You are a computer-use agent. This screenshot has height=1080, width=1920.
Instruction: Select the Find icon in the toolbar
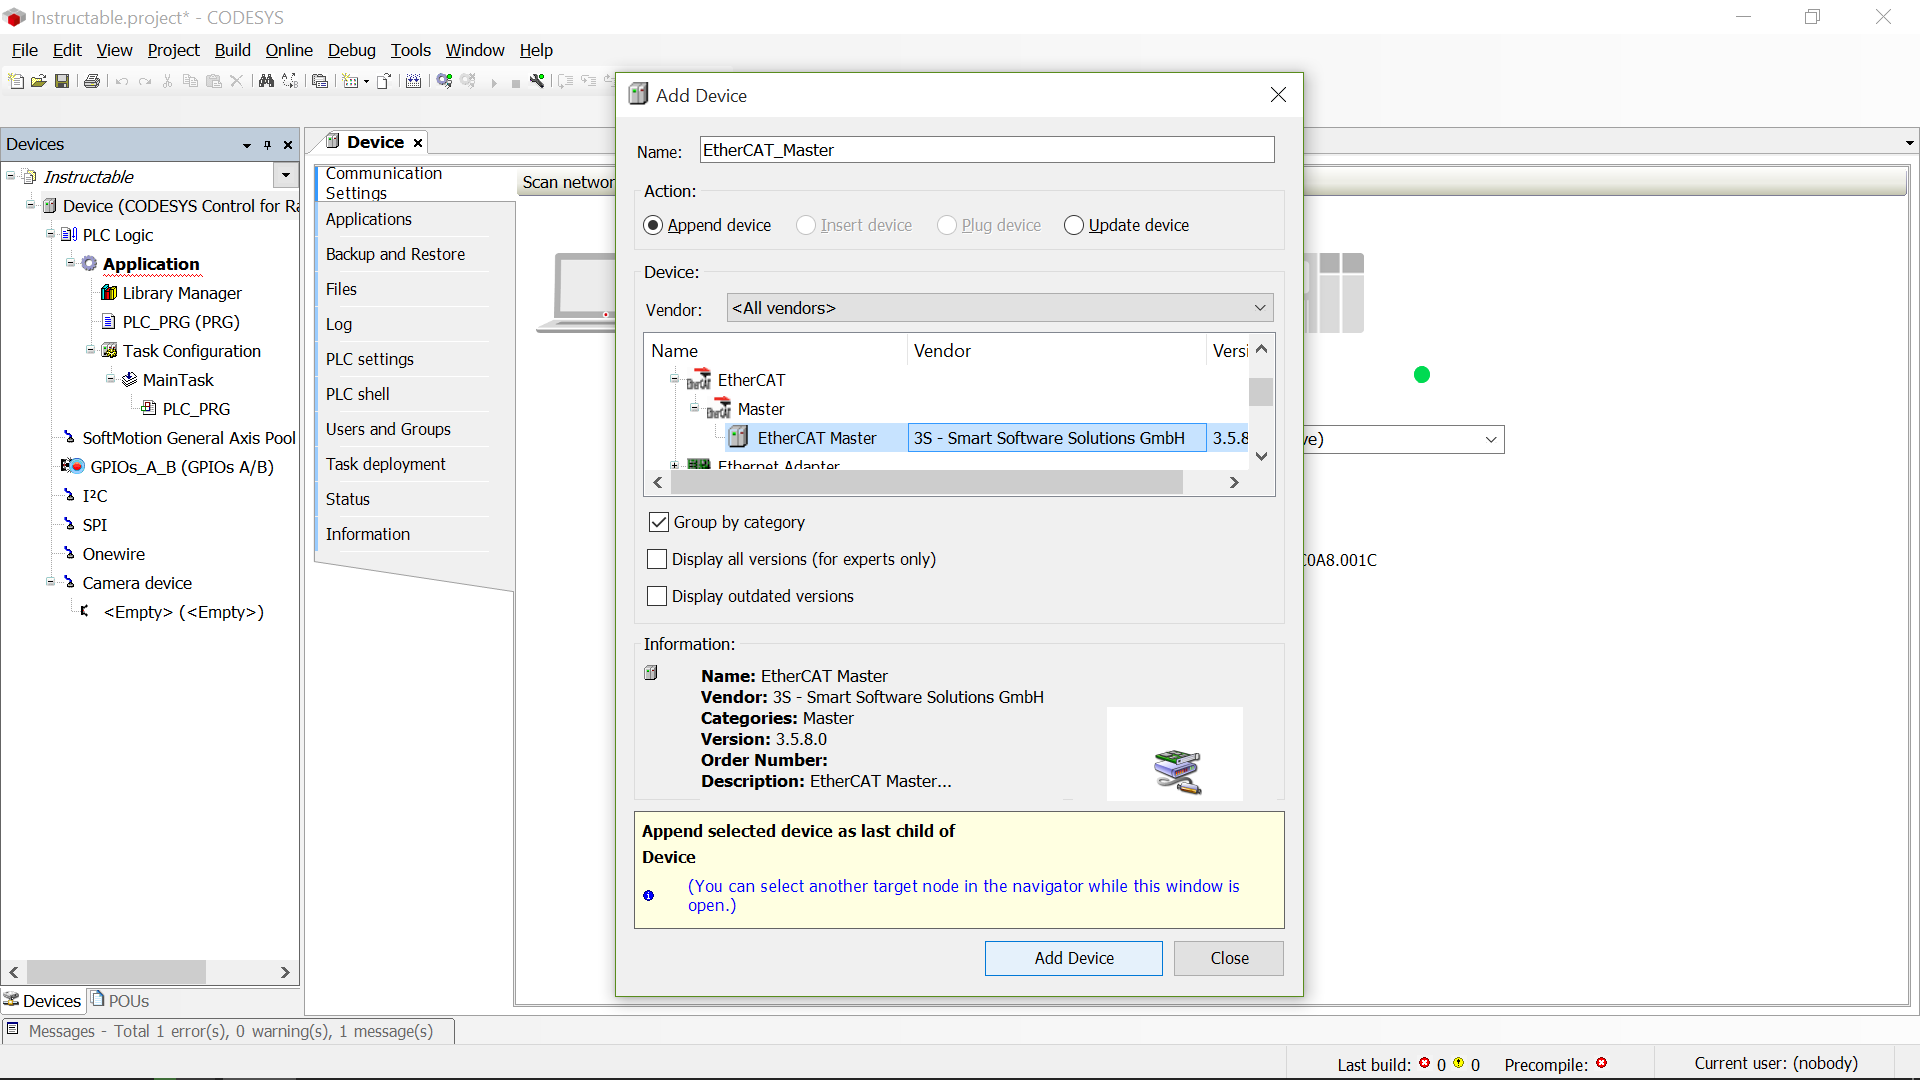point(266,81)
